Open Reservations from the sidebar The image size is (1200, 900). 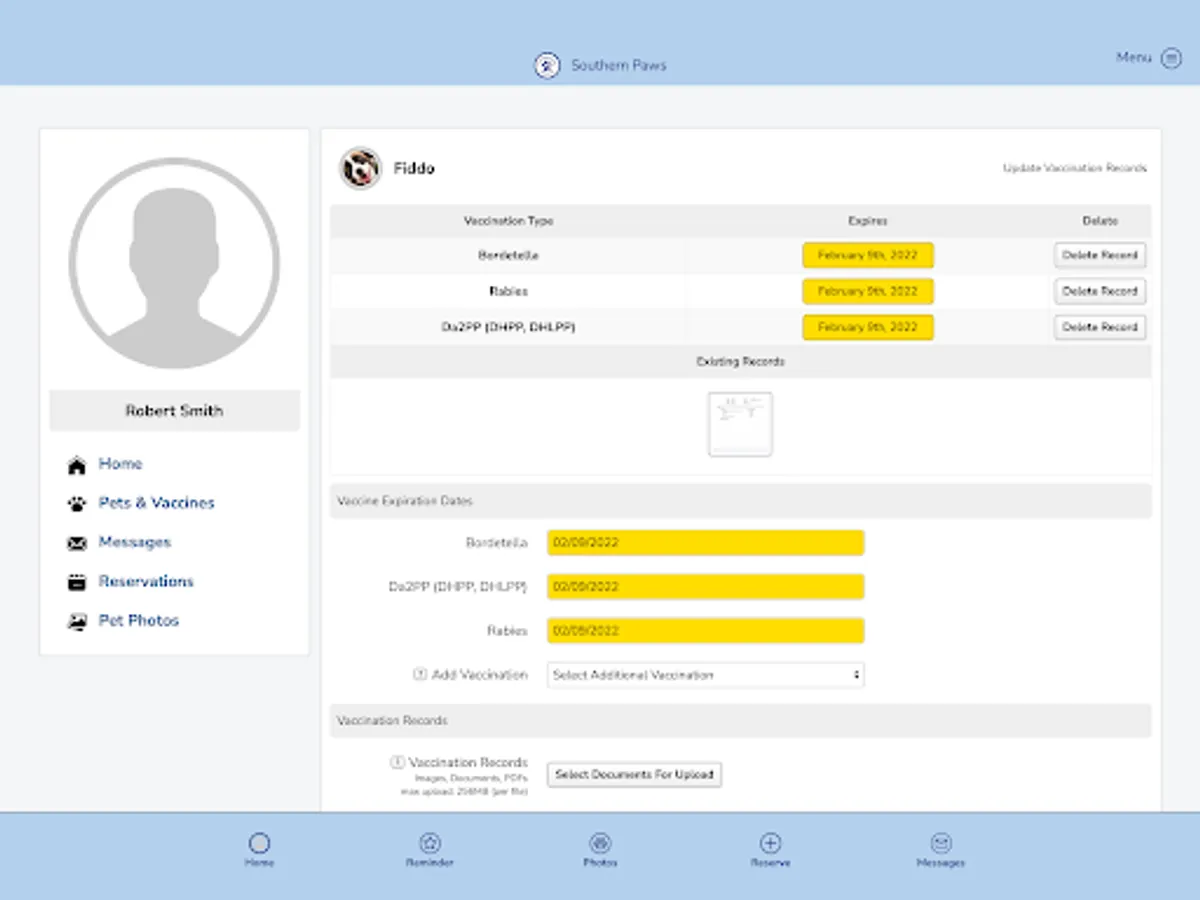point(146,581)
